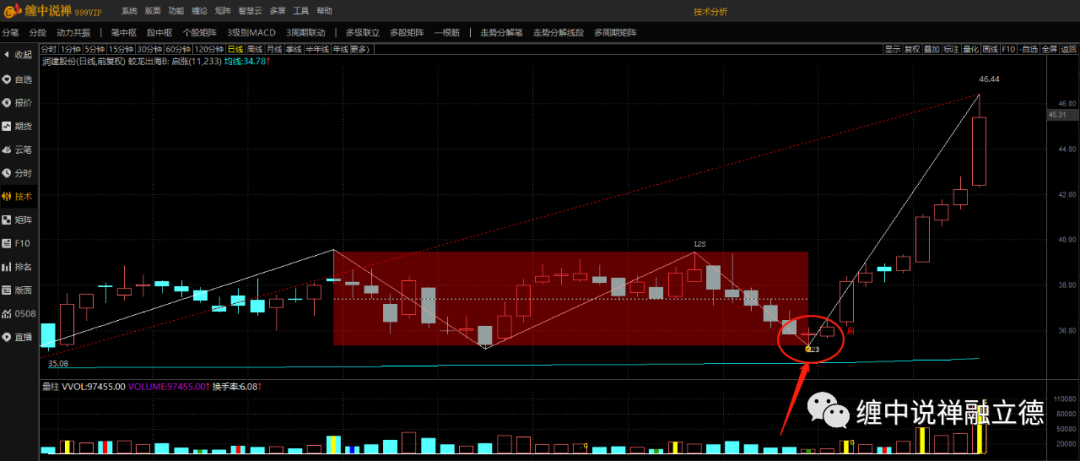
Task: Open 云笔 in the sidebar
Action: click(19, 150)
